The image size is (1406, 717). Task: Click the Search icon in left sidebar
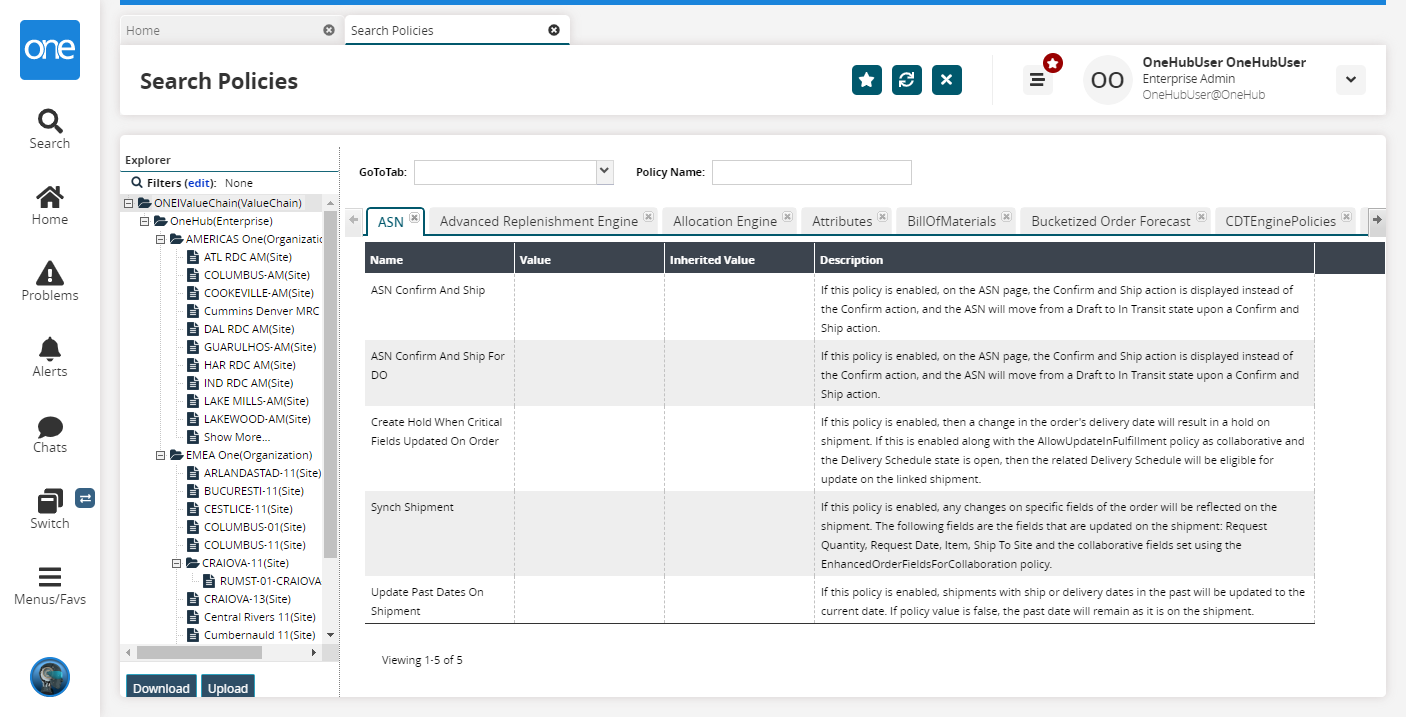[49, 122]
